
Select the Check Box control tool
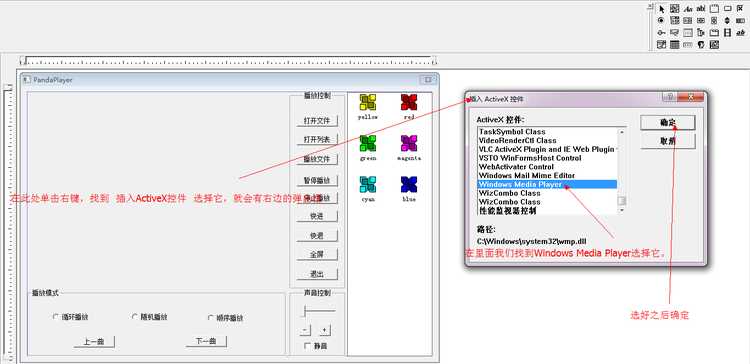pos(740,9)
